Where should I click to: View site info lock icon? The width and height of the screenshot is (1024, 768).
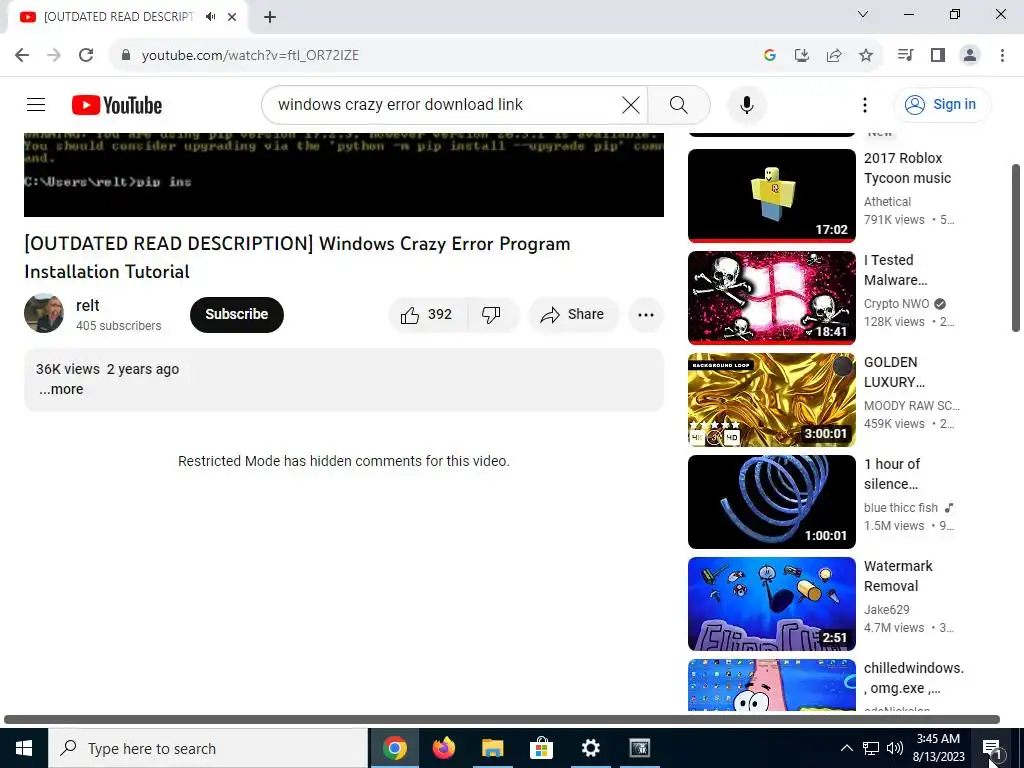(126, 55)
